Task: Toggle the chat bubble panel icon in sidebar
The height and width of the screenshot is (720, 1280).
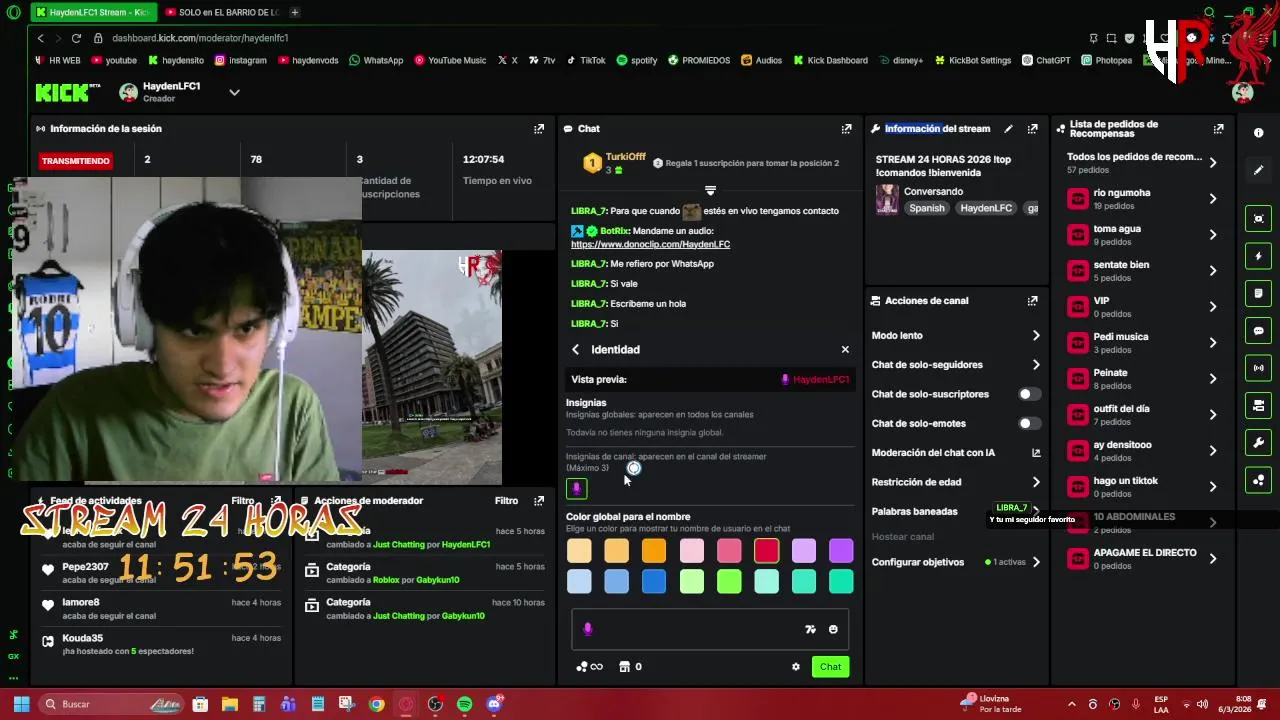Action: [x=1258, y=331]
